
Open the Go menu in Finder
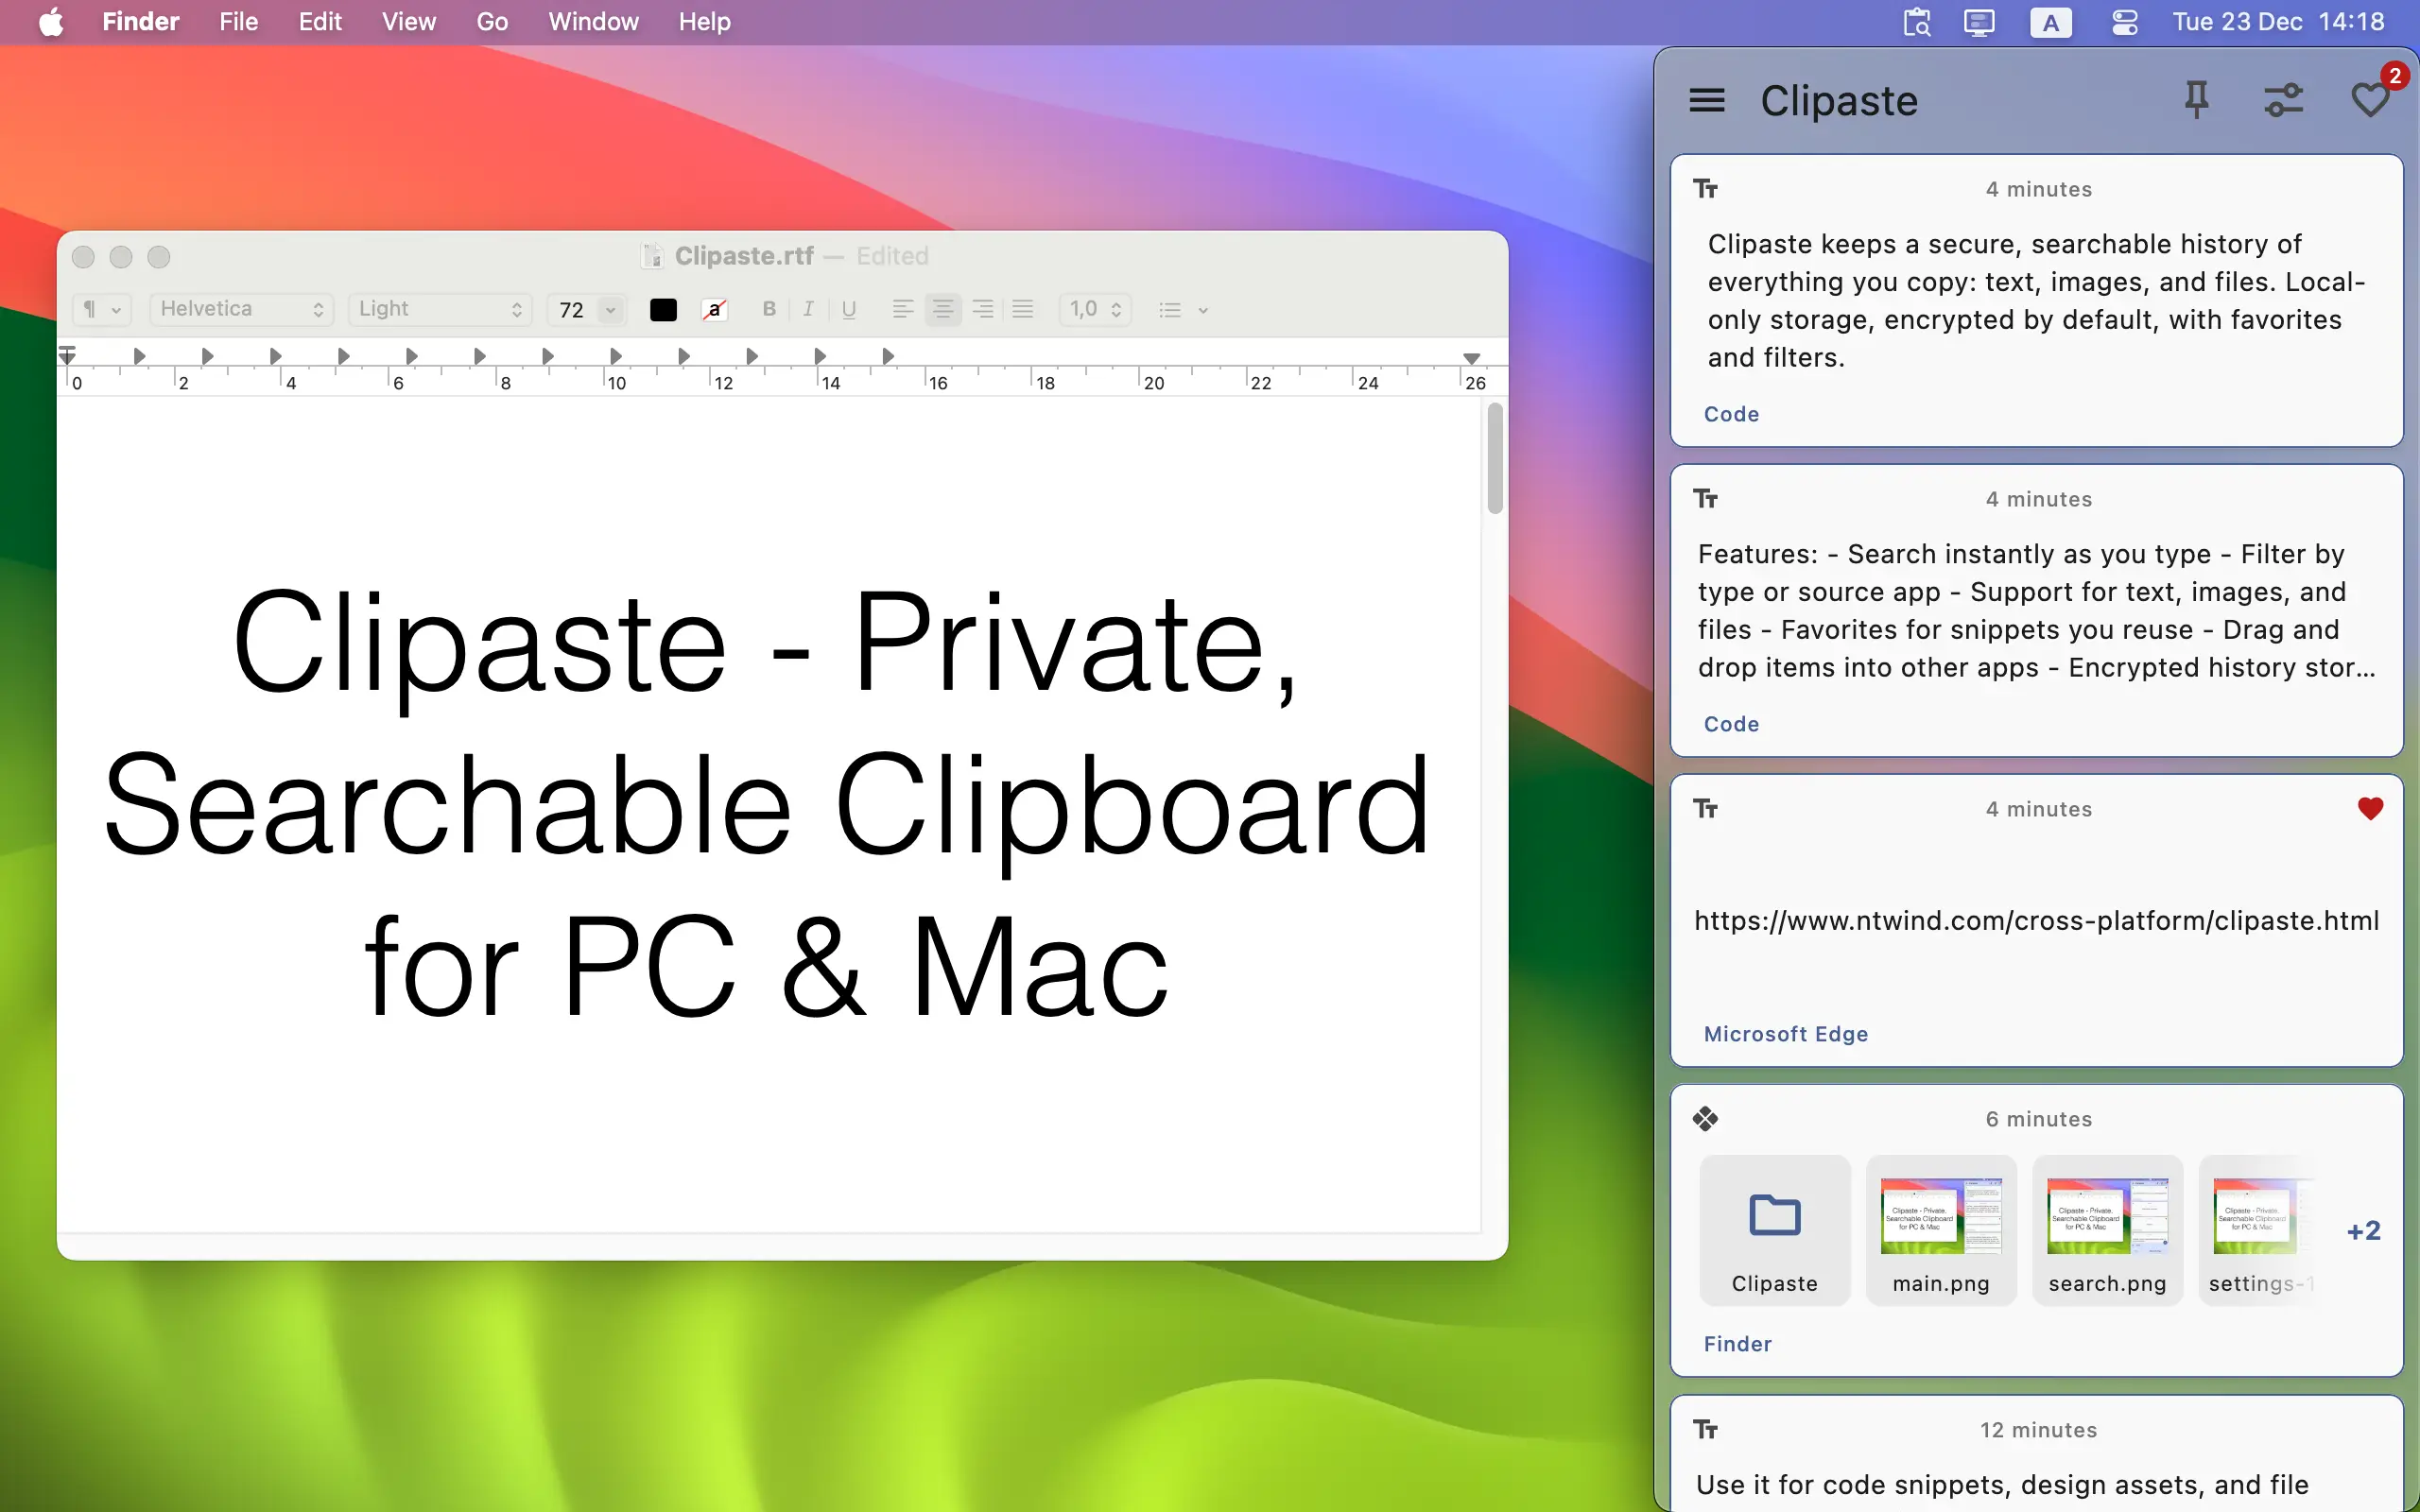coord(492,21)
